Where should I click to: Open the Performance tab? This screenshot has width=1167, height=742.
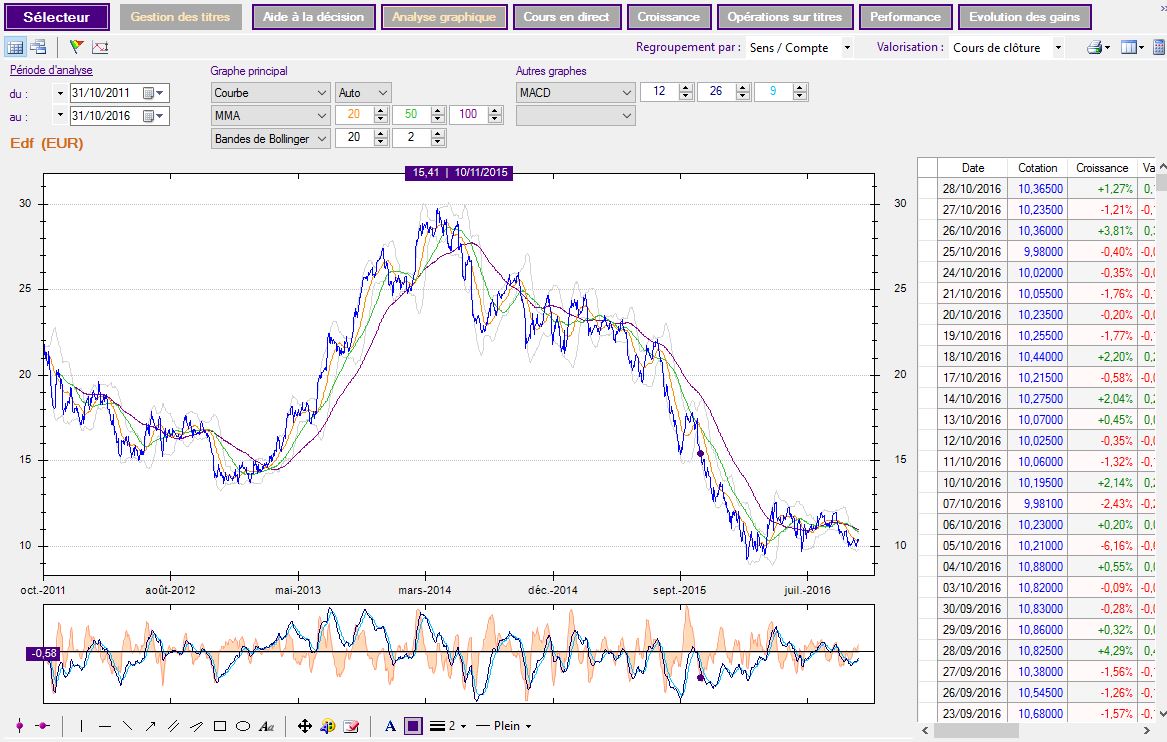pos(904,17)
